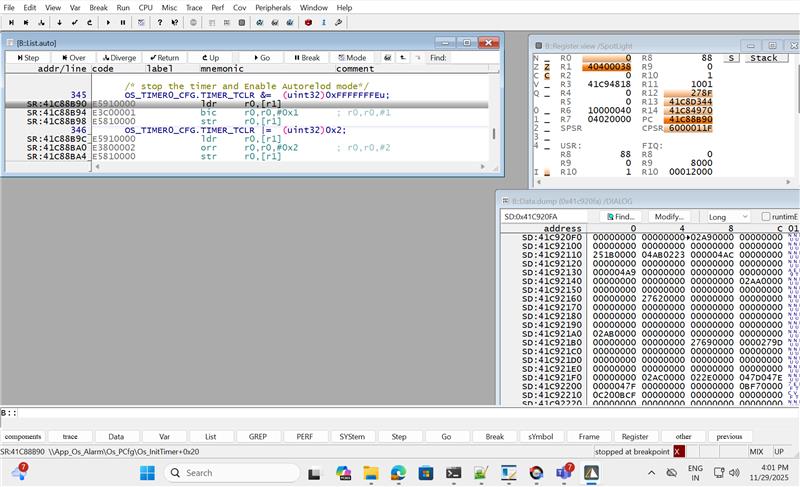Click the Mode button in List window
Screen dimensions: 800x487
pyautogui.click(x=353, y=58)
